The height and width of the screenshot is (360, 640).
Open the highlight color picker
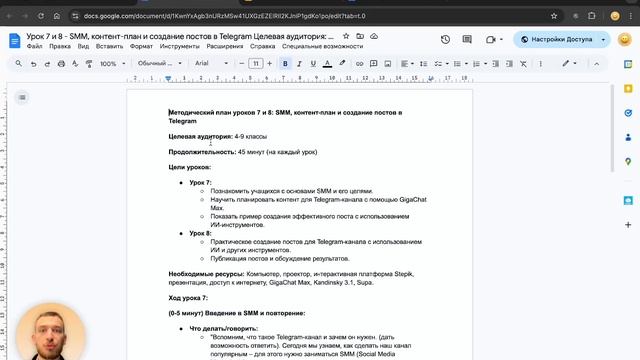click(342, 63)
